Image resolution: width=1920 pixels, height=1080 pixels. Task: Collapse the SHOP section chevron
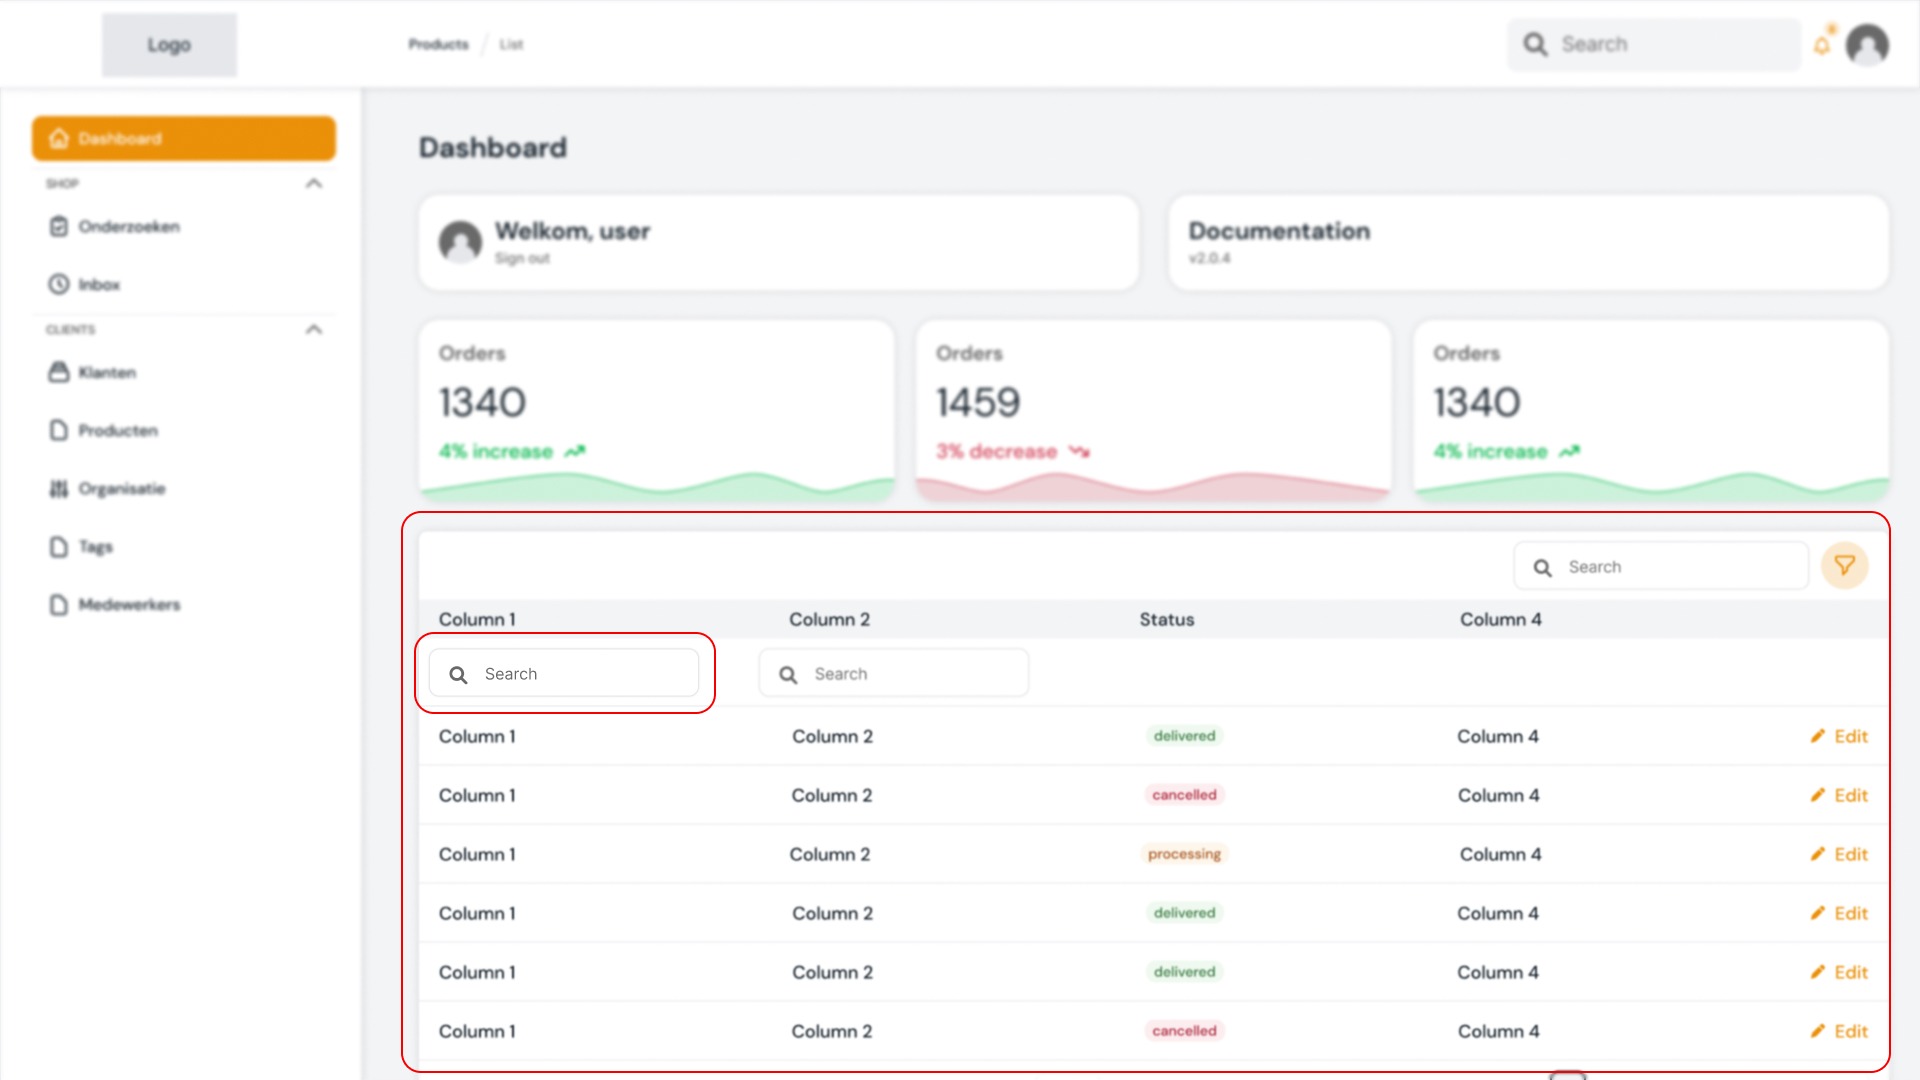click(x=315, y=183)
